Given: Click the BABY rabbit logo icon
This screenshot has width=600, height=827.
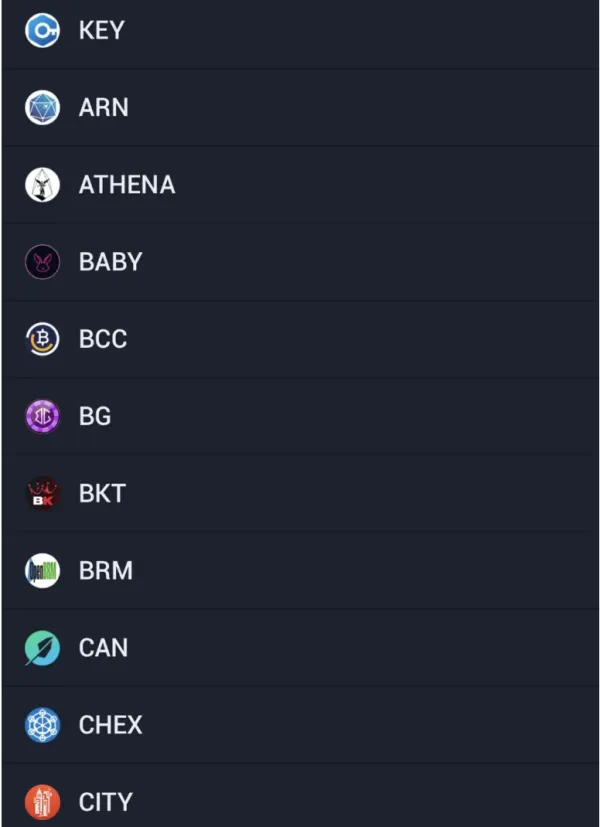Looking at the screenshot, I should (x=42, y=262).
